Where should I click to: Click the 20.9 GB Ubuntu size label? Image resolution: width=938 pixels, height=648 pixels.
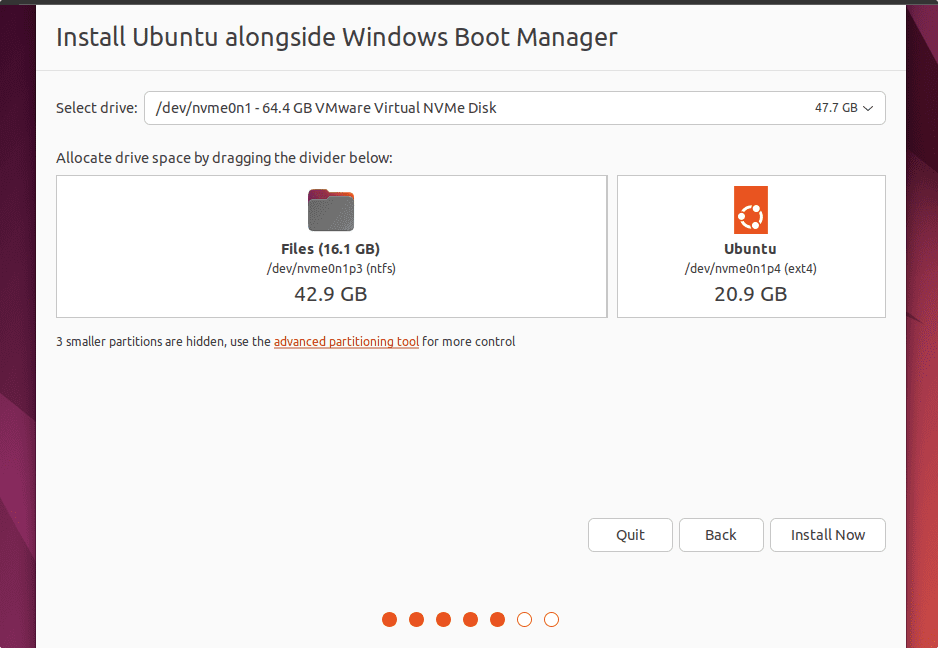(750, 294)
